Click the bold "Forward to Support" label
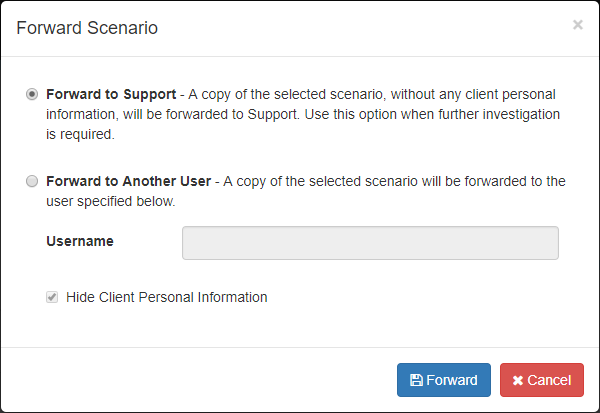This screenshot has width=600, height=413. 111,94
